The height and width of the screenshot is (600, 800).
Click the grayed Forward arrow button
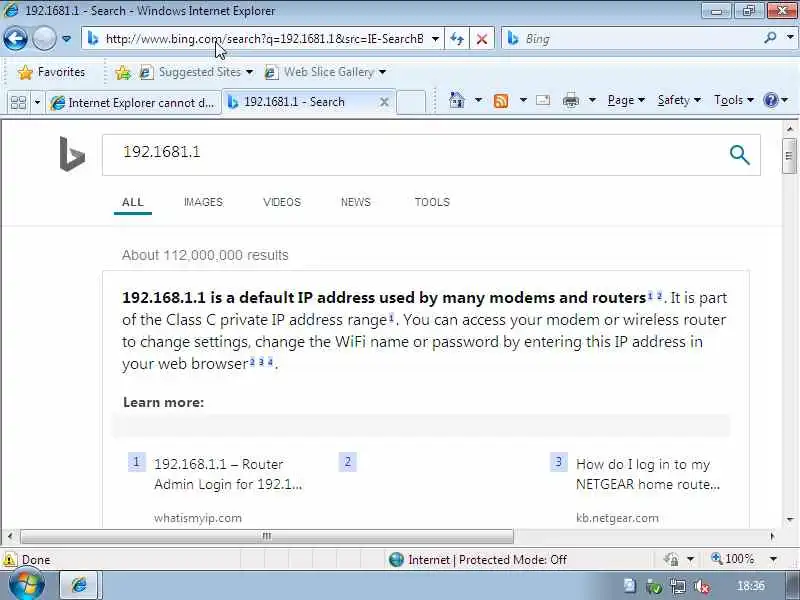tap(44, 39)
